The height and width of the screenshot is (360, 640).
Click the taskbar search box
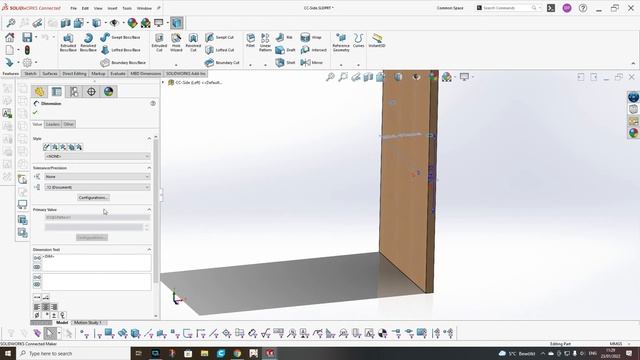point(73,353)
